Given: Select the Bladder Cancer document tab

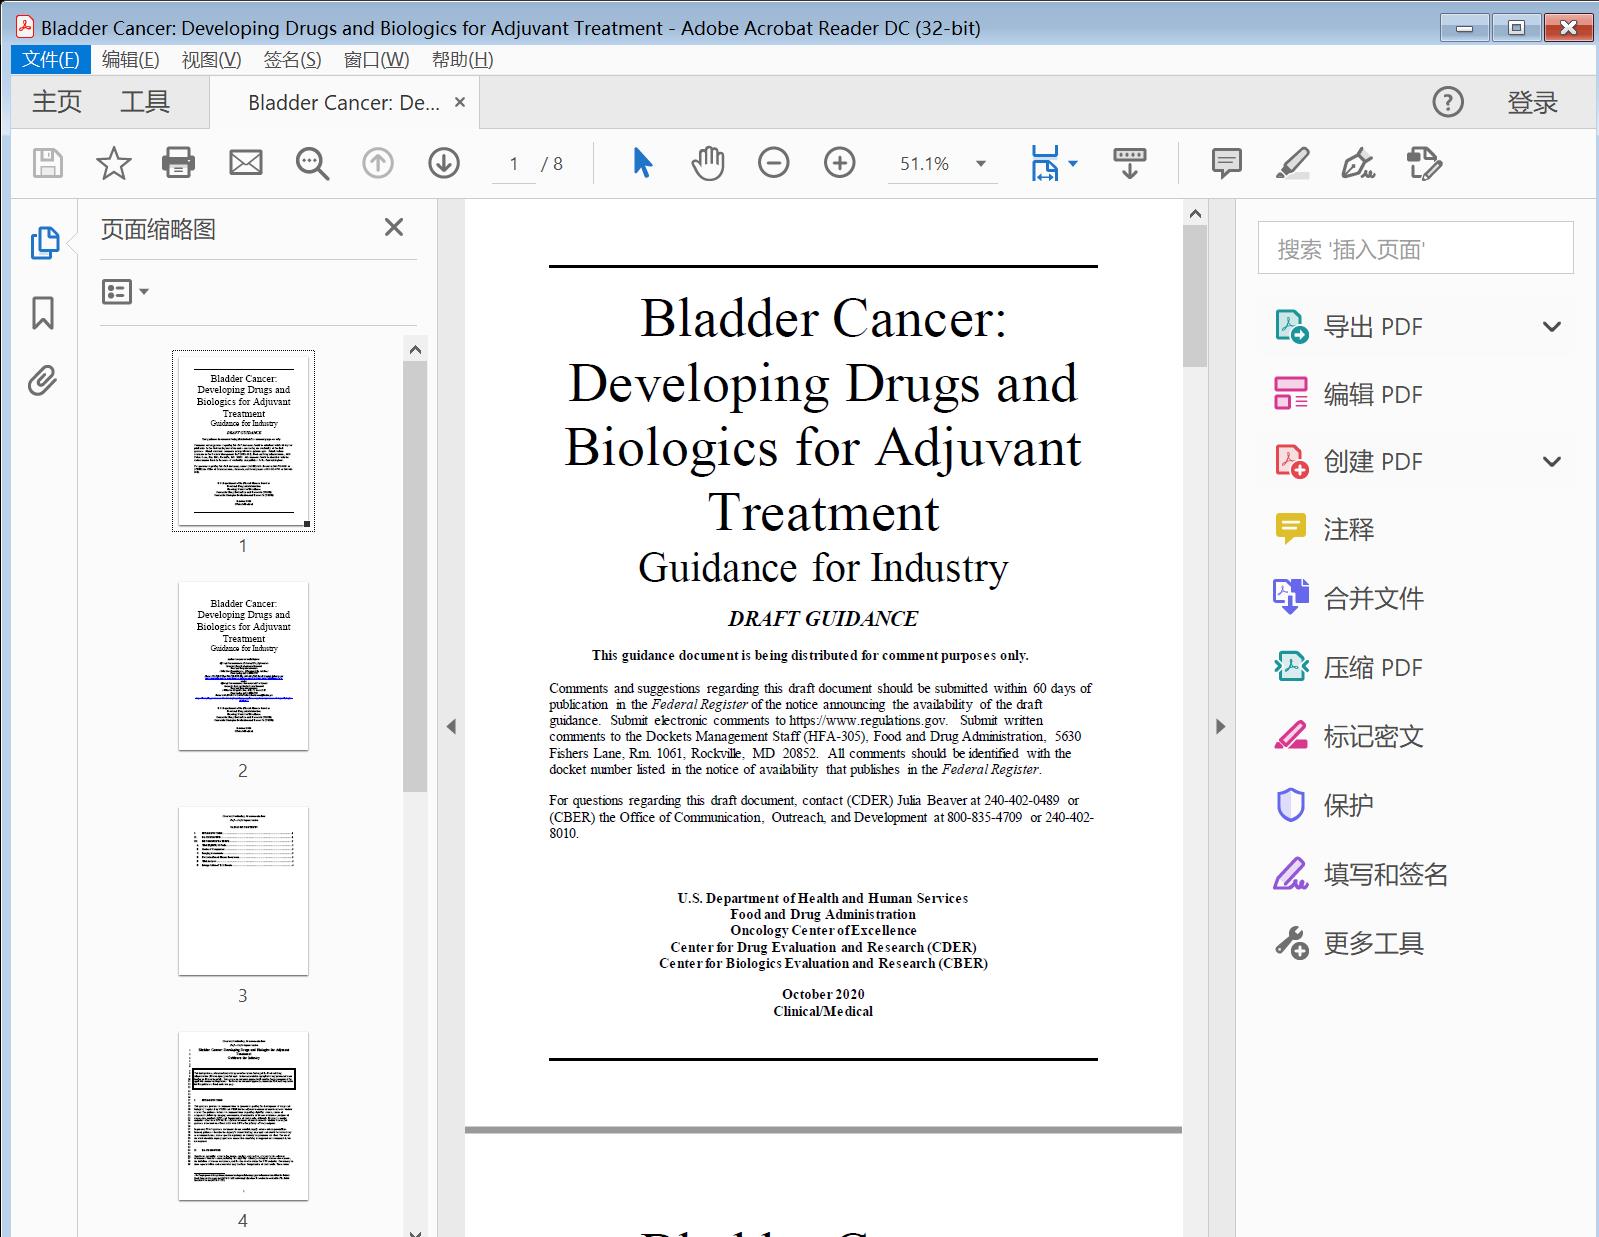Looking at the screenshot, I should click(343, 102).
